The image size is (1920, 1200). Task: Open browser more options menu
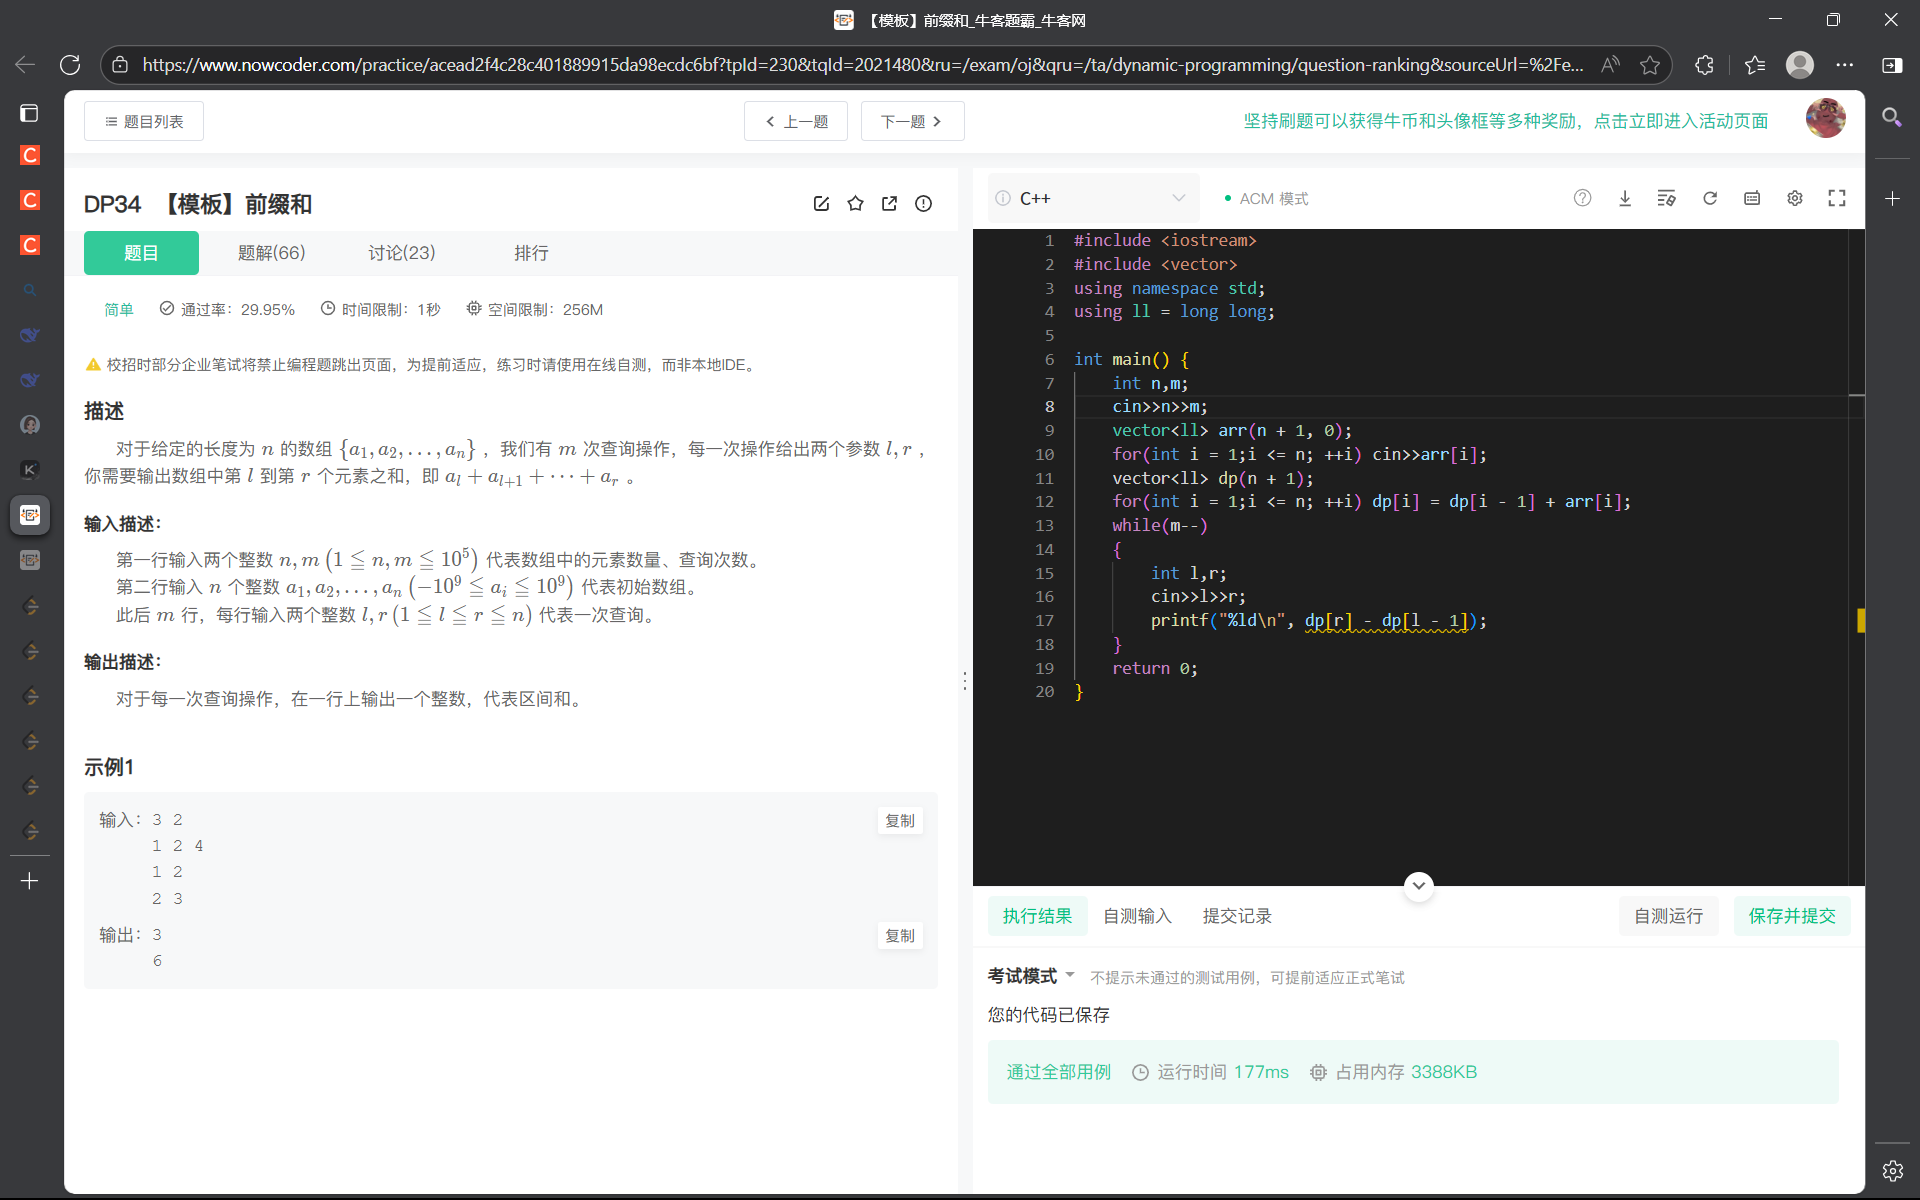1845,65
